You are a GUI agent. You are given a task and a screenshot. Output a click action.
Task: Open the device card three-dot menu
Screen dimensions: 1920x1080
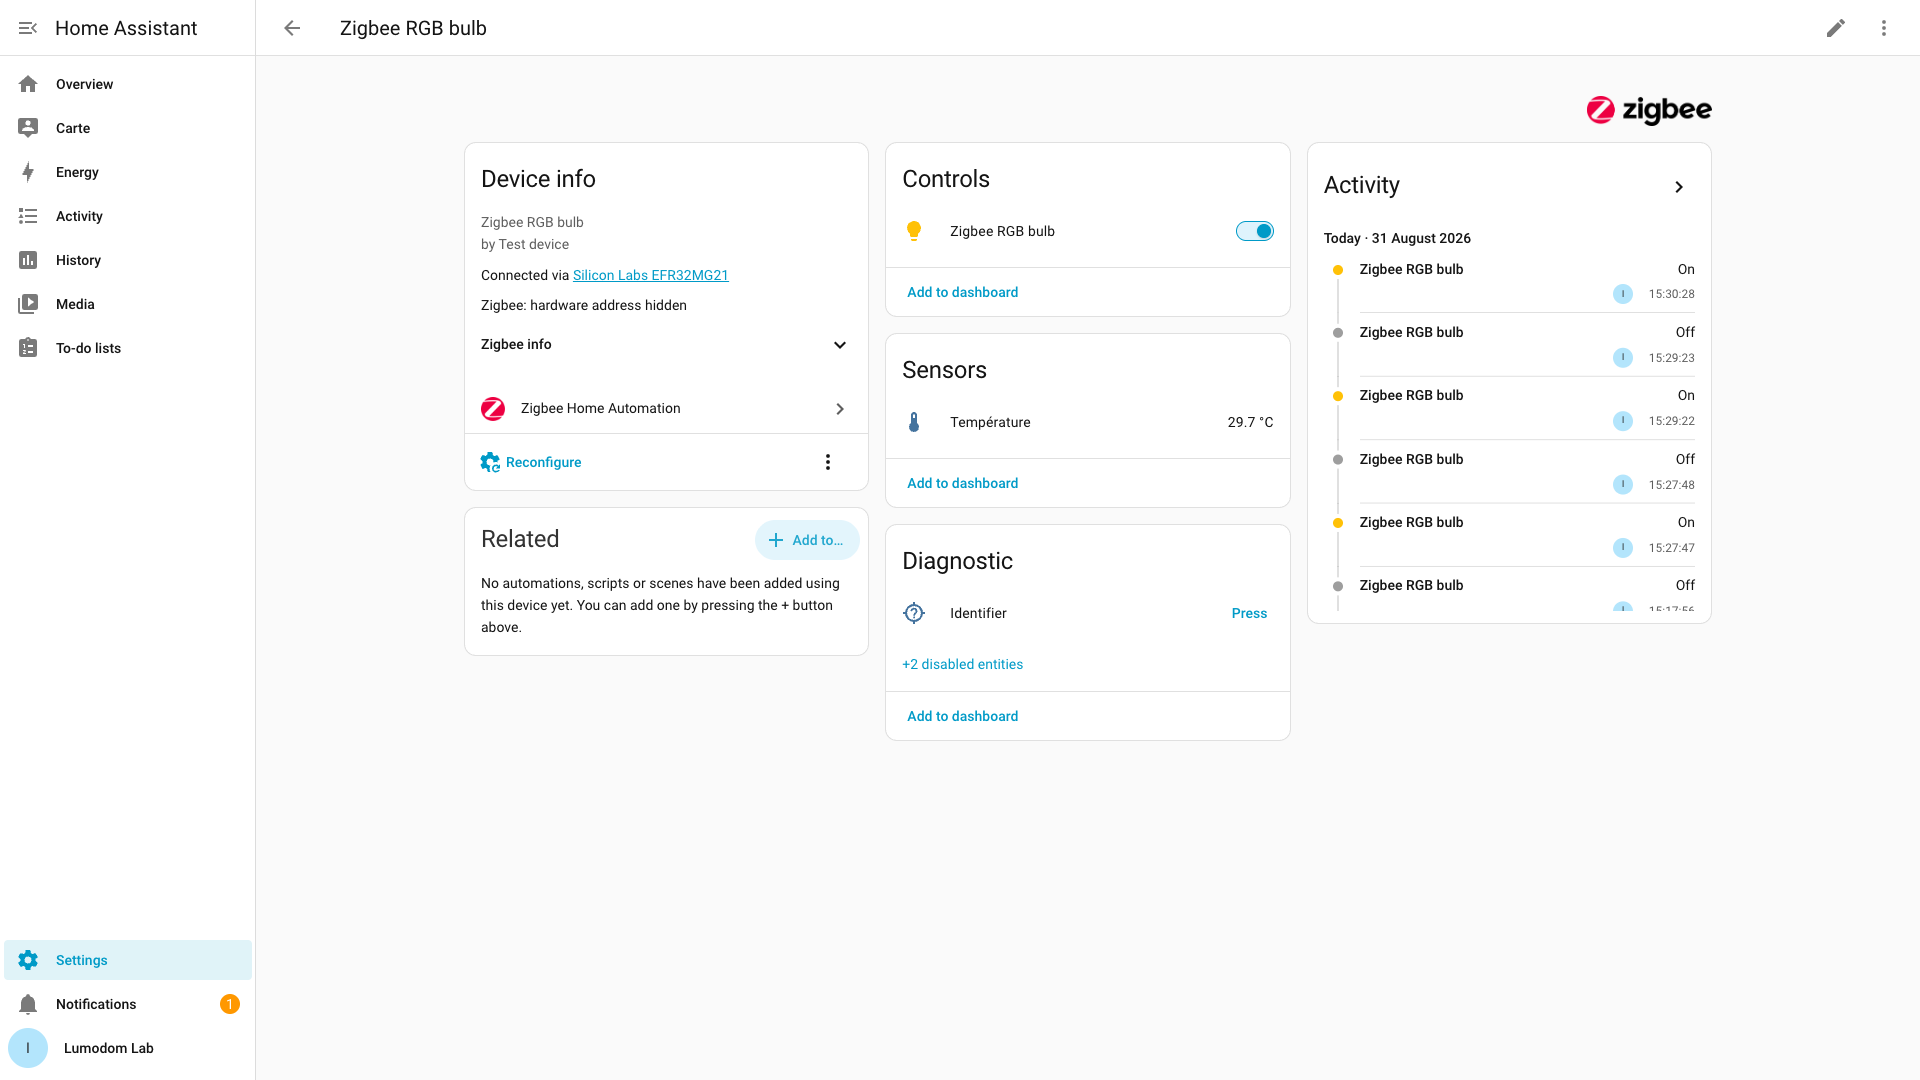pos(827,462)
